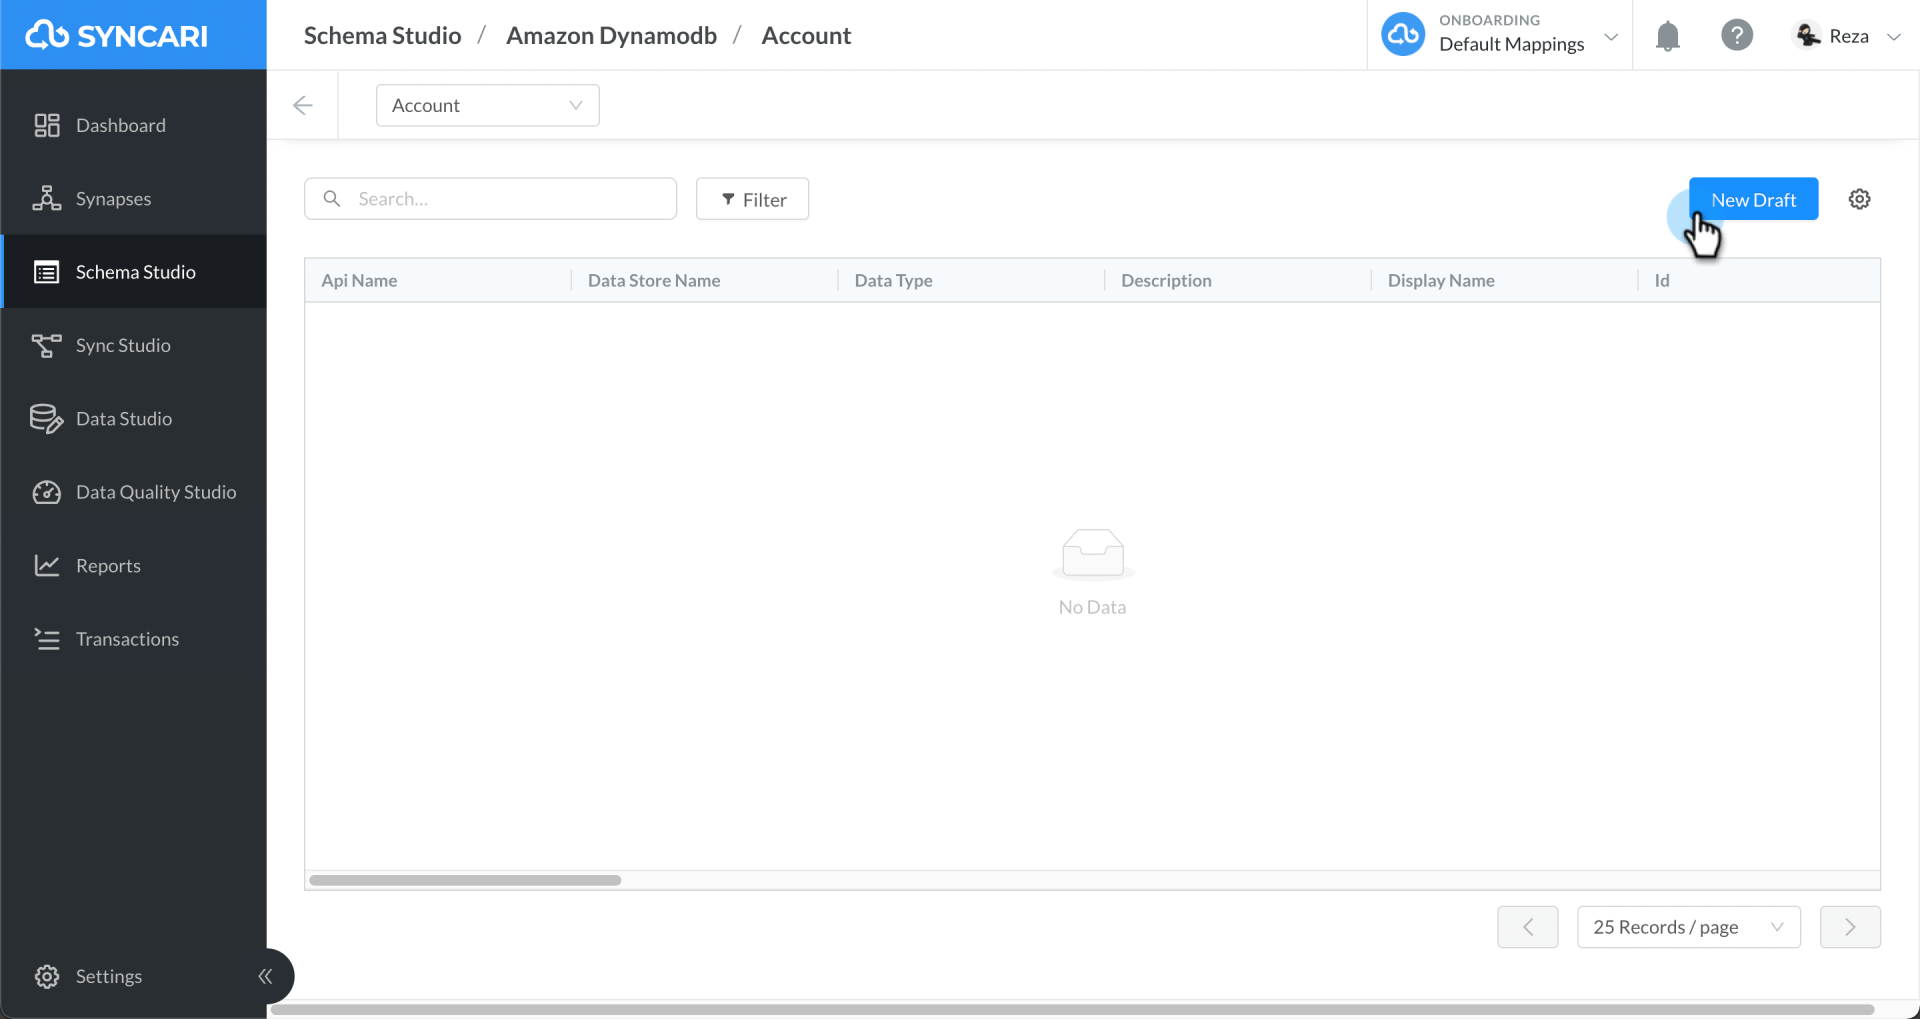Go back using the left arrow
This screenshot has height=1019, width=1920.
coord(303,105)
